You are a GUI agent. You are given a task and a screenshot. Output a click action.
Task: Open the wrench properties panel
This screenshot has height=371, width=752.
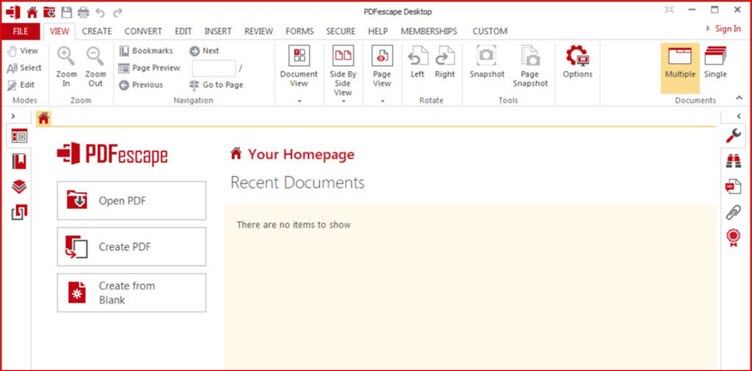click(x=733, y=136)
